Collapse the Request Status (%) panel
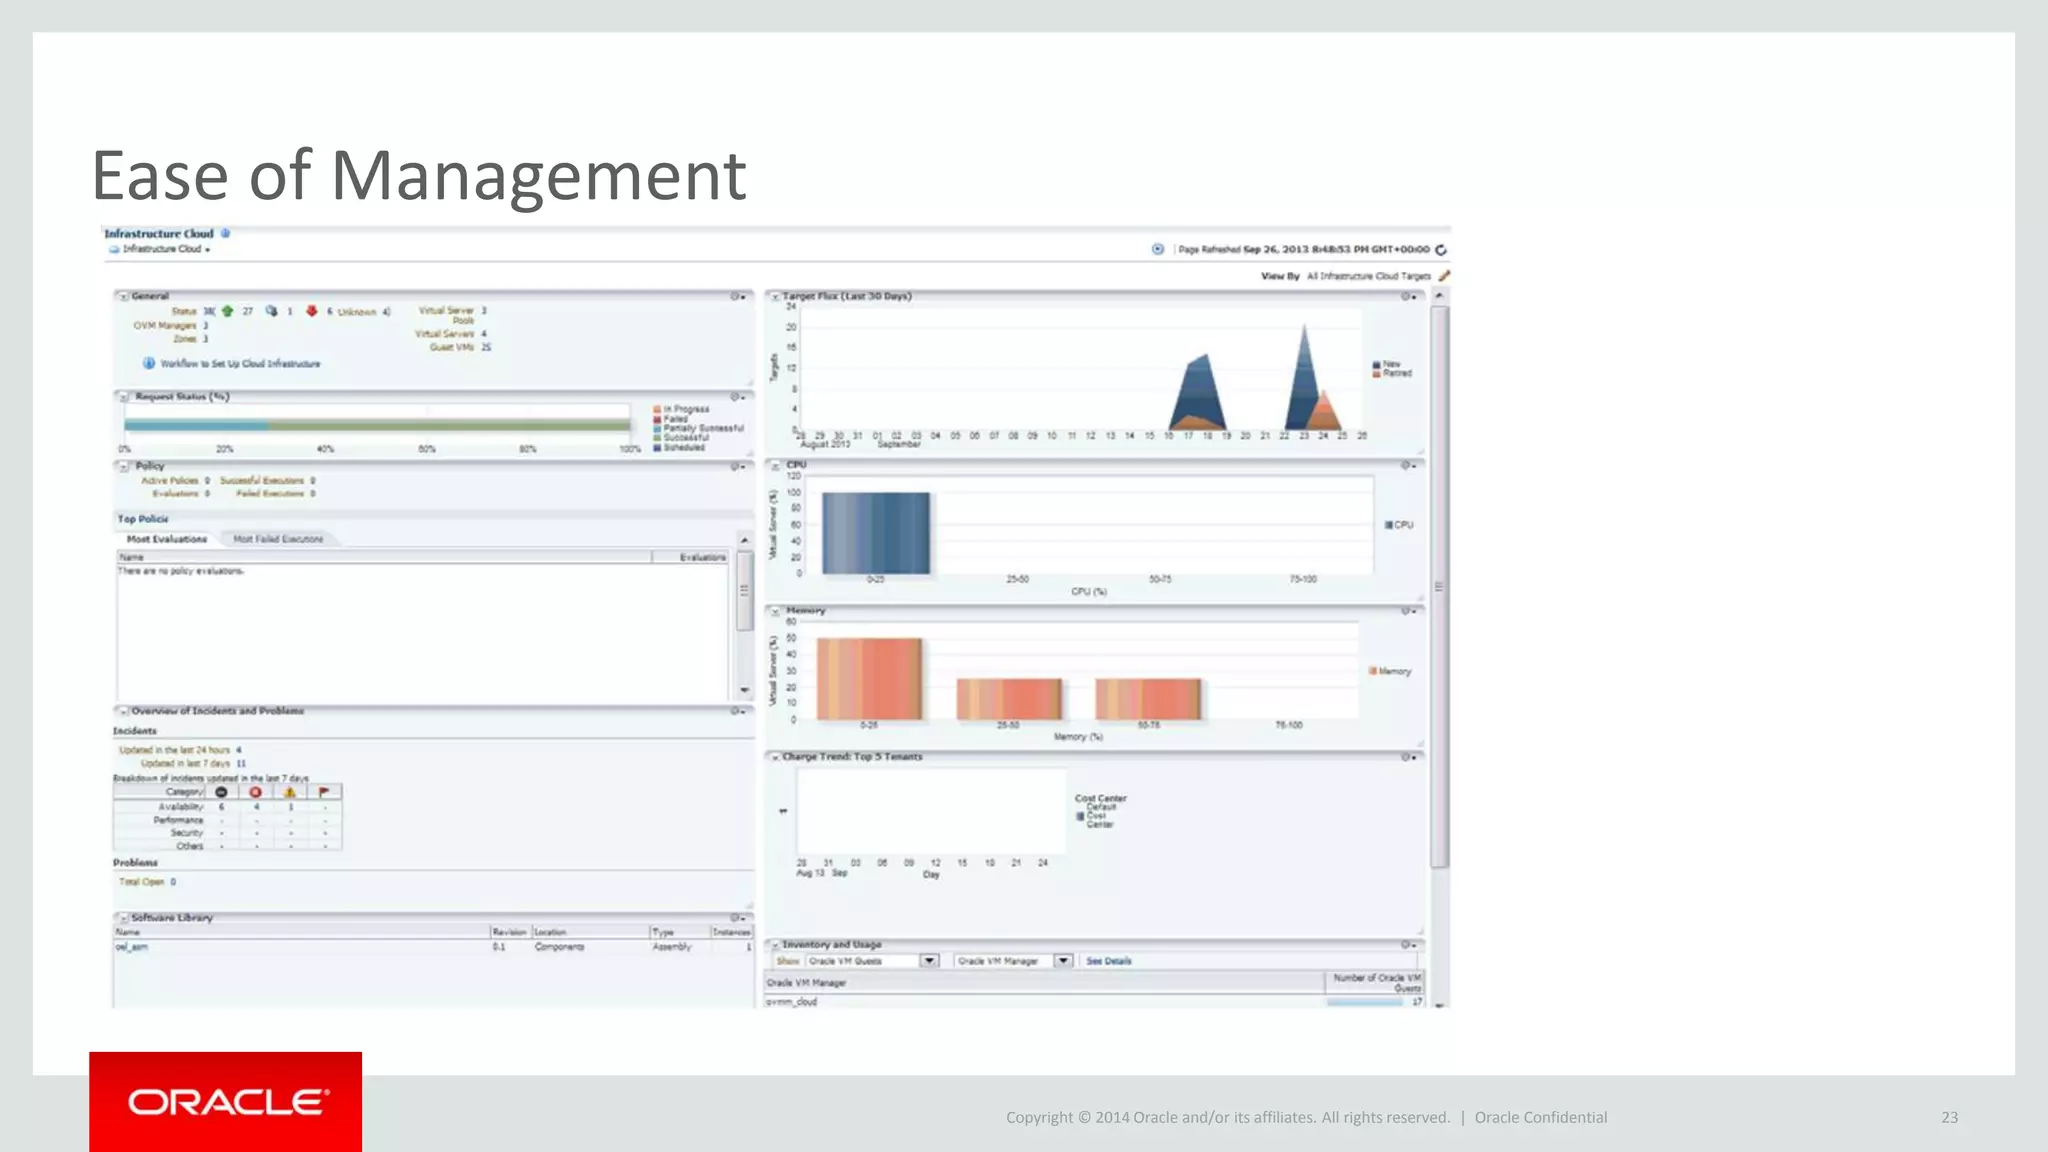Screen dimensions: 2048x1152 click(123, 397)
